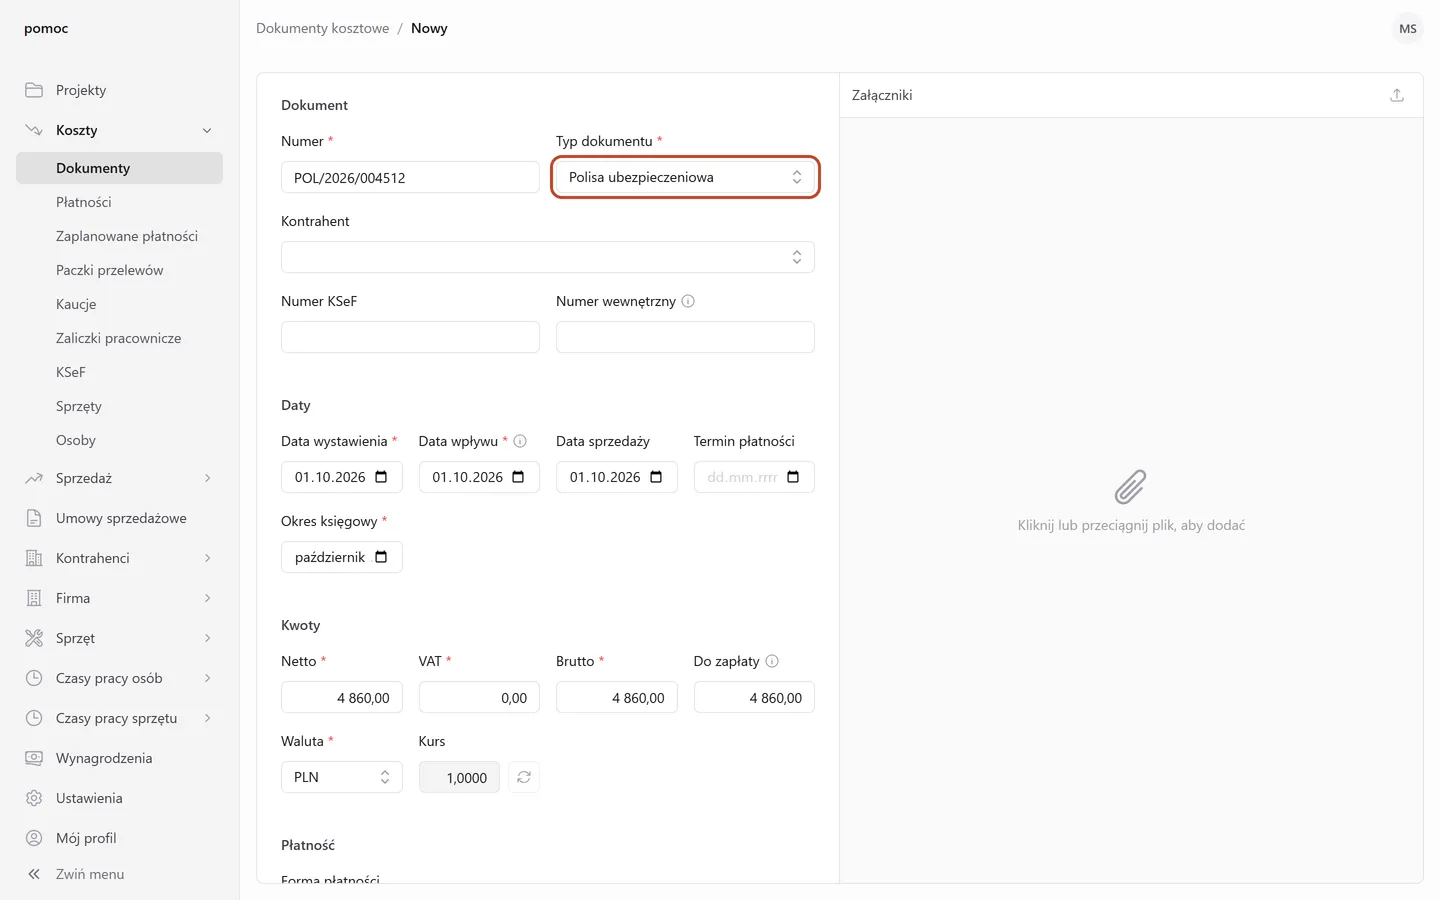
Task: Click the Projekty folder icon
Action: [x=34, y=90]
